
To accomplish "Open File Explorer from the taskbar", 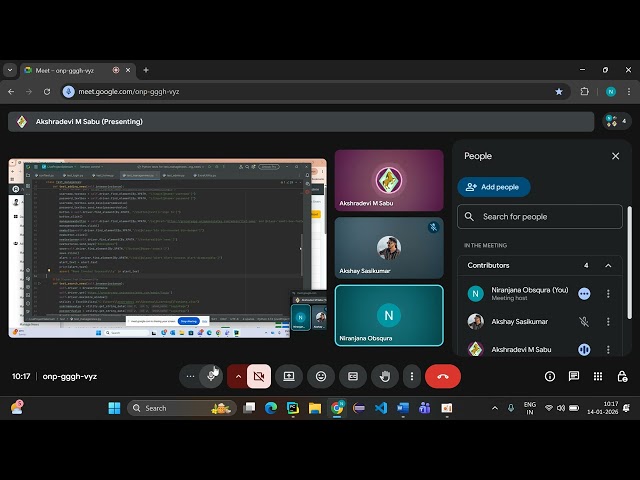I will [315, 408].
